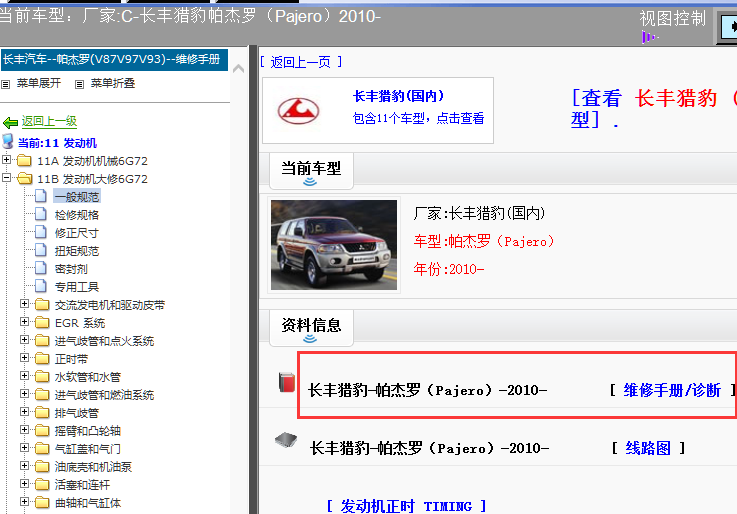Click the 菜单折叠 list icon
The image size is (737, 514).
pyautogui.click(x=79, y=85)
